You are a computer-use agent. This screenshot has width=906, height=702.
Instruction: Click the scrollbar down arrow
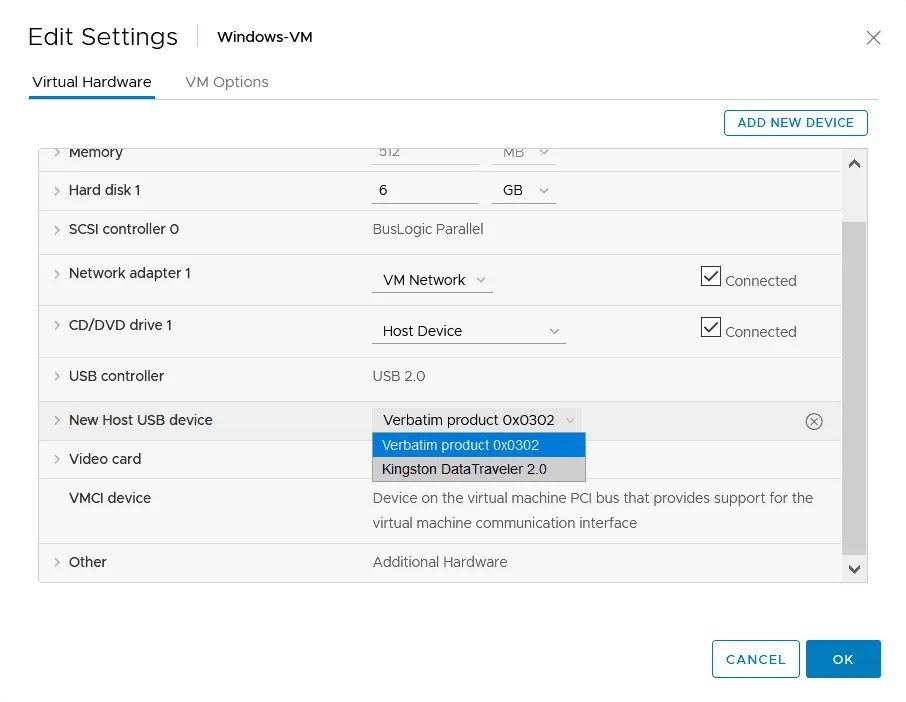pyautogui.click(x=855, y=568)
